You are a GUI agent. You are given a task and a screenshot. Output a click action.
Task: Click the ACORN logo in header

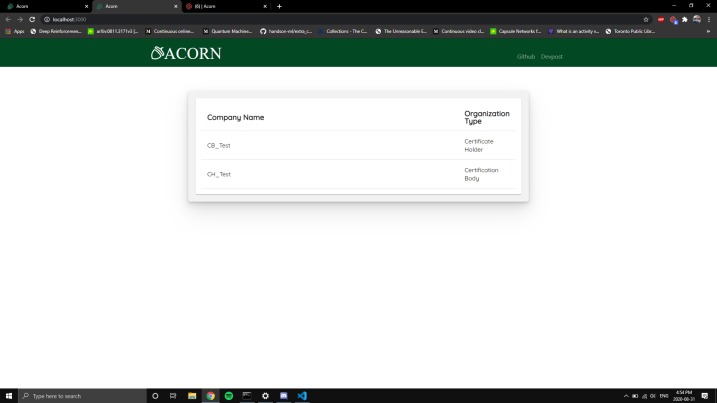click(186, 53)
